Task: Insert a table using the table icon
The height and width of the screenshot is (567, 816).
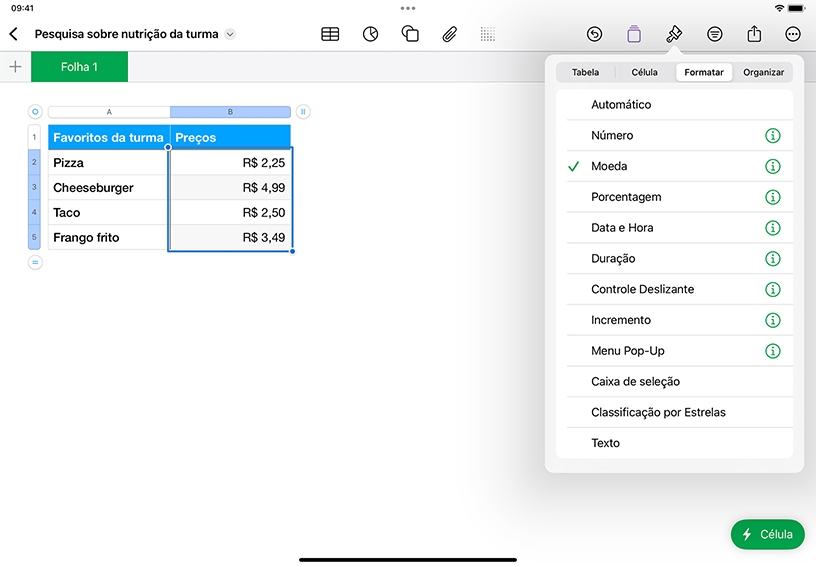Action: click(x=330, y=34)
